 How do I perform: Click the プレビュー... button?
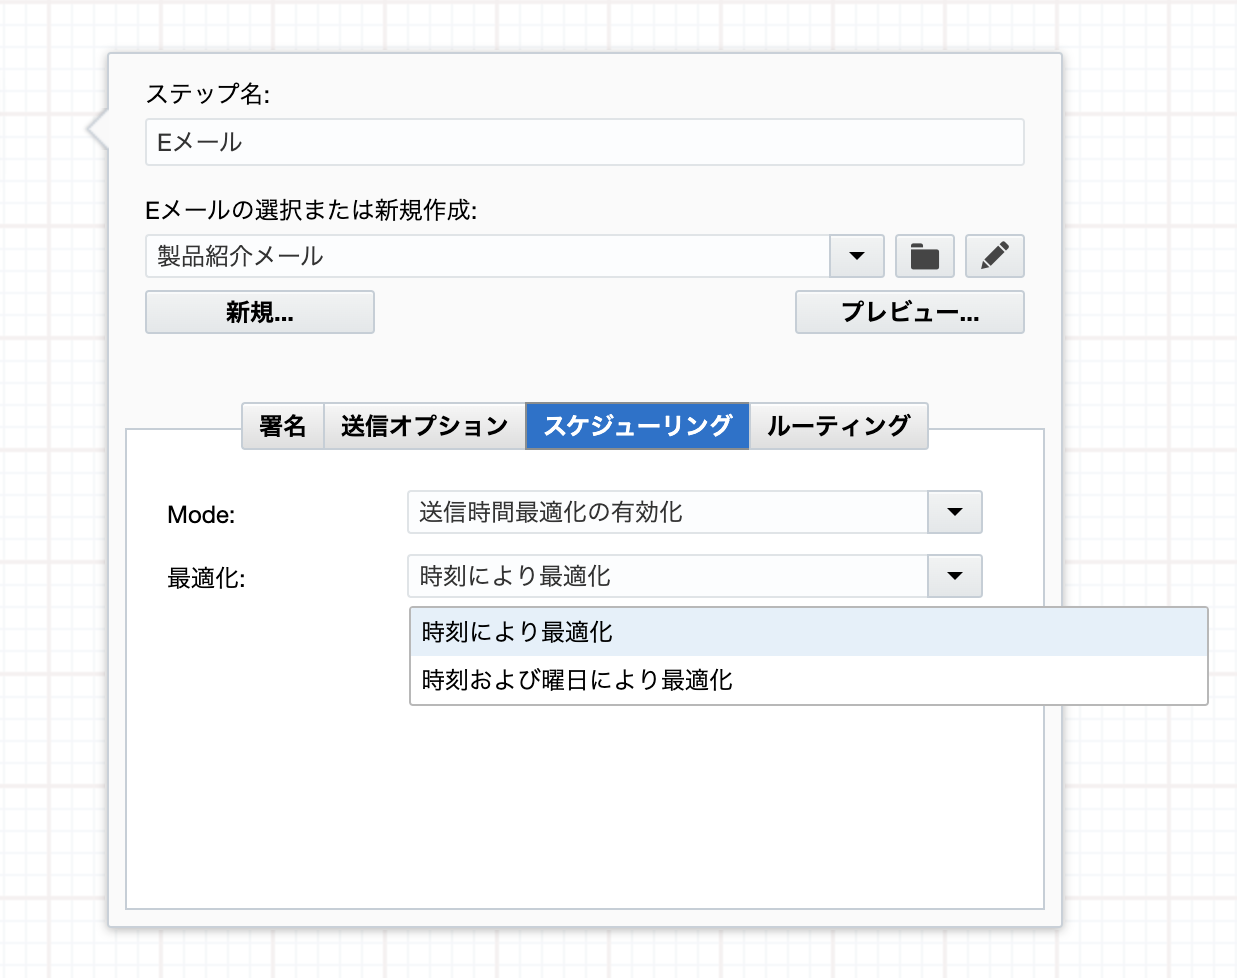coord(909,312)
